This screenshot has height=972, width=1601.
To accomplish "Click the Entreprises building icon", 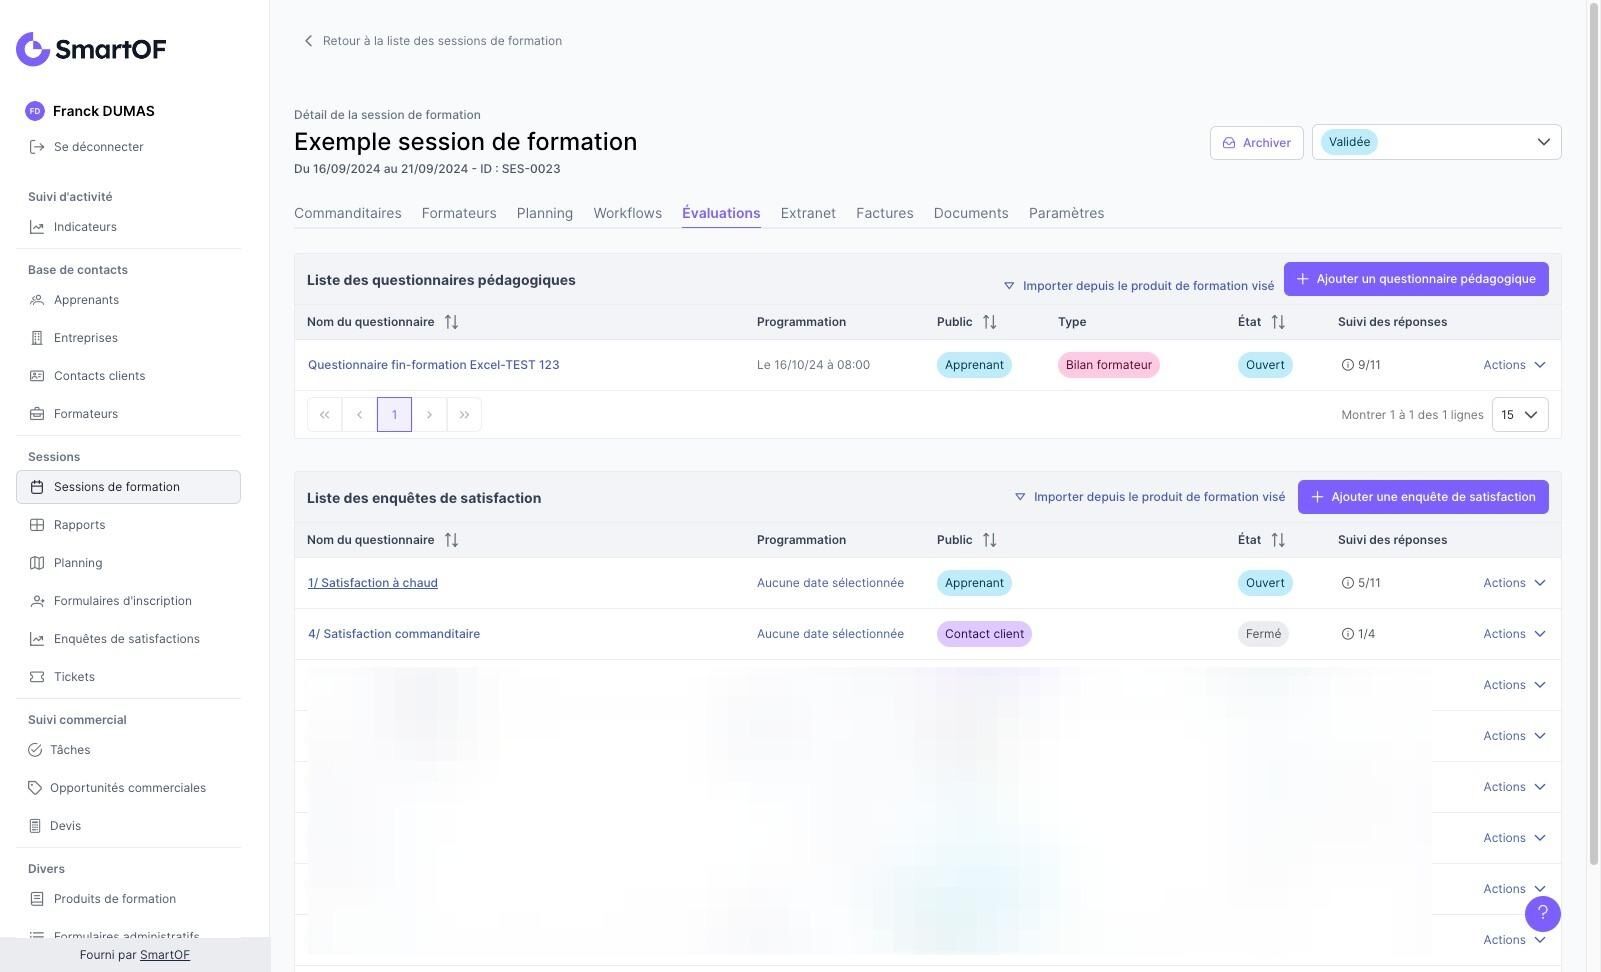I will click(x=37, y=338).
